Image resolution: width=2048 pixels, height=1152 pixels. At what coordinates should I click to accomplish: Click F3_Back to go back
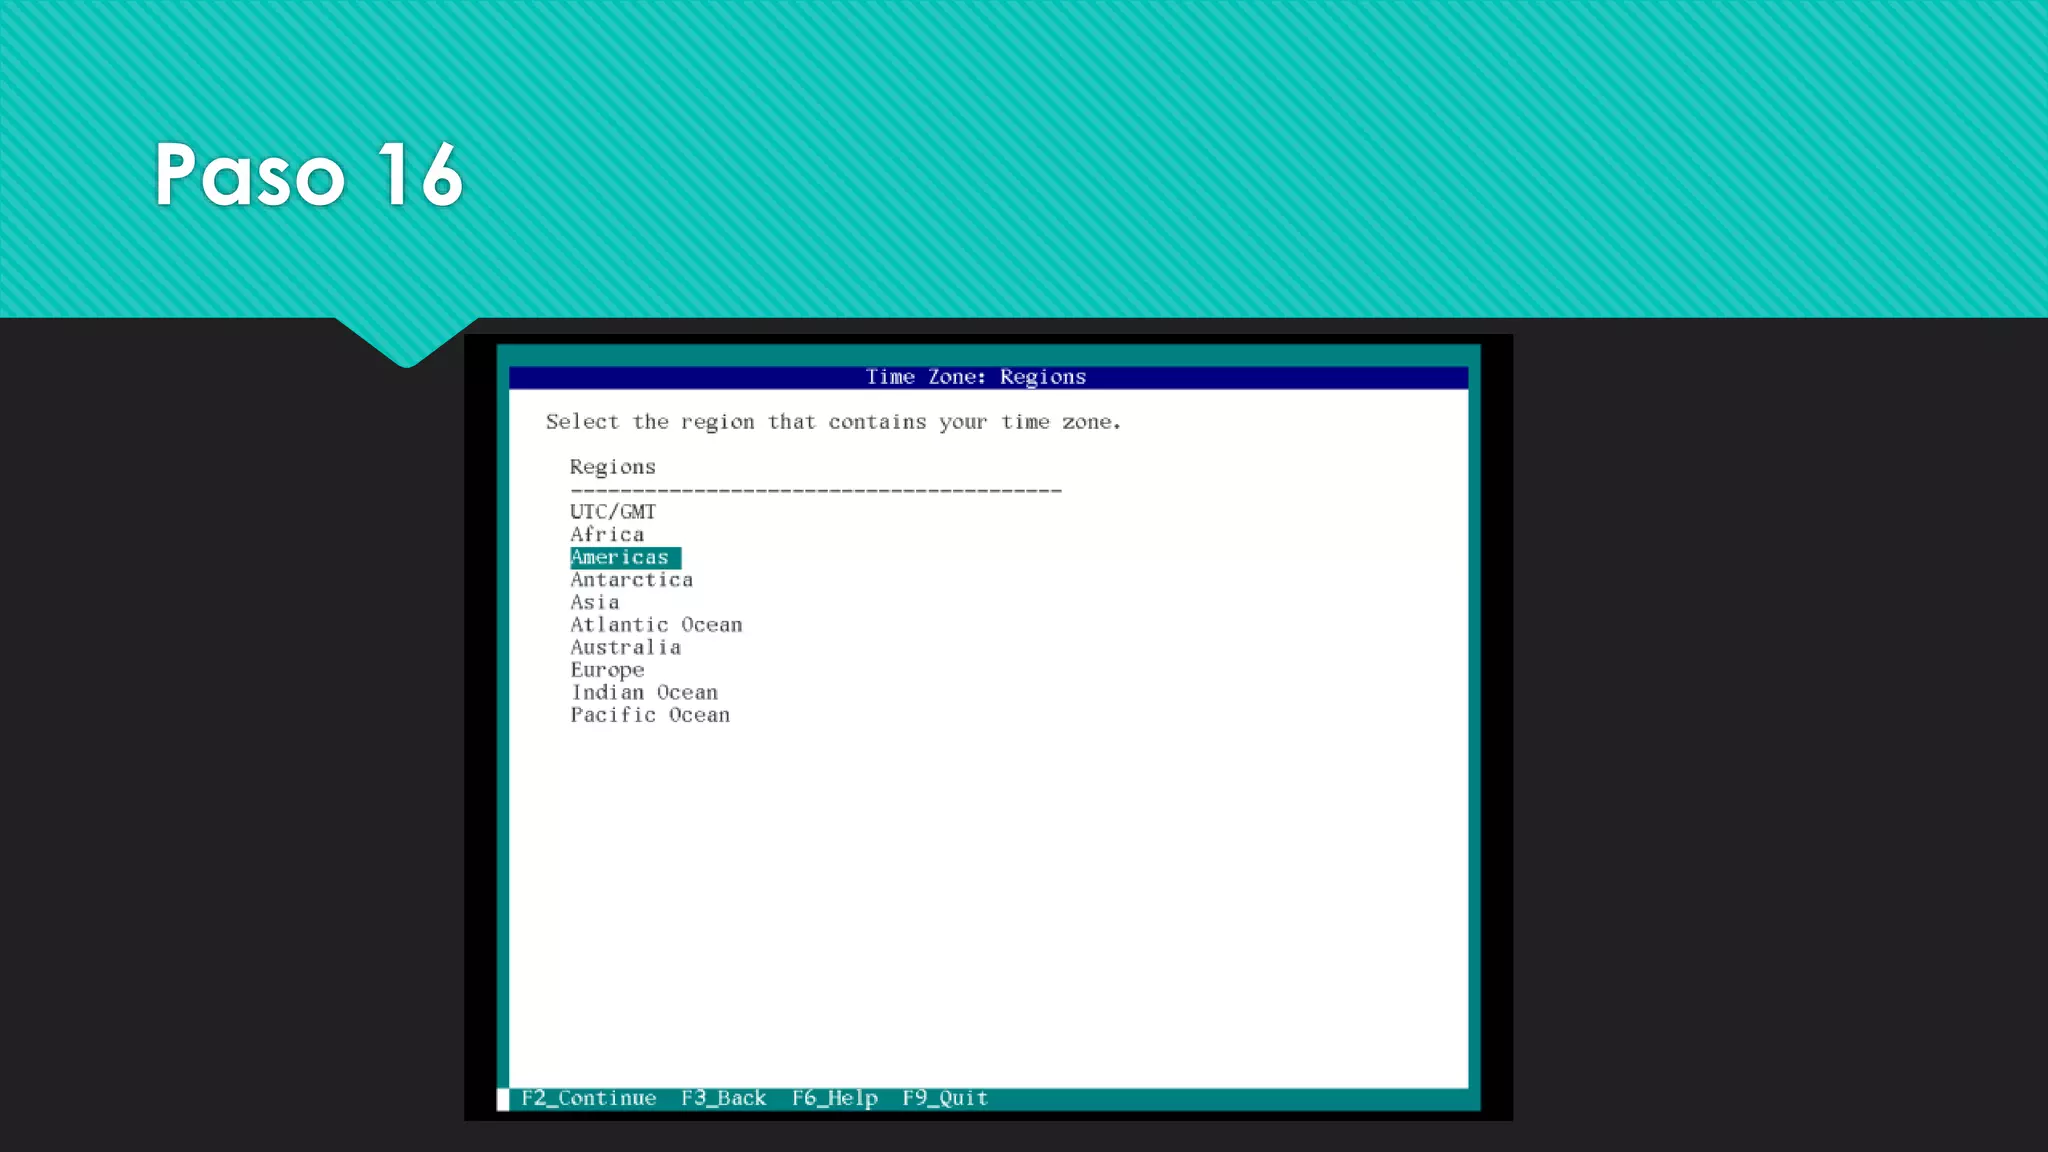[723, 1098]
